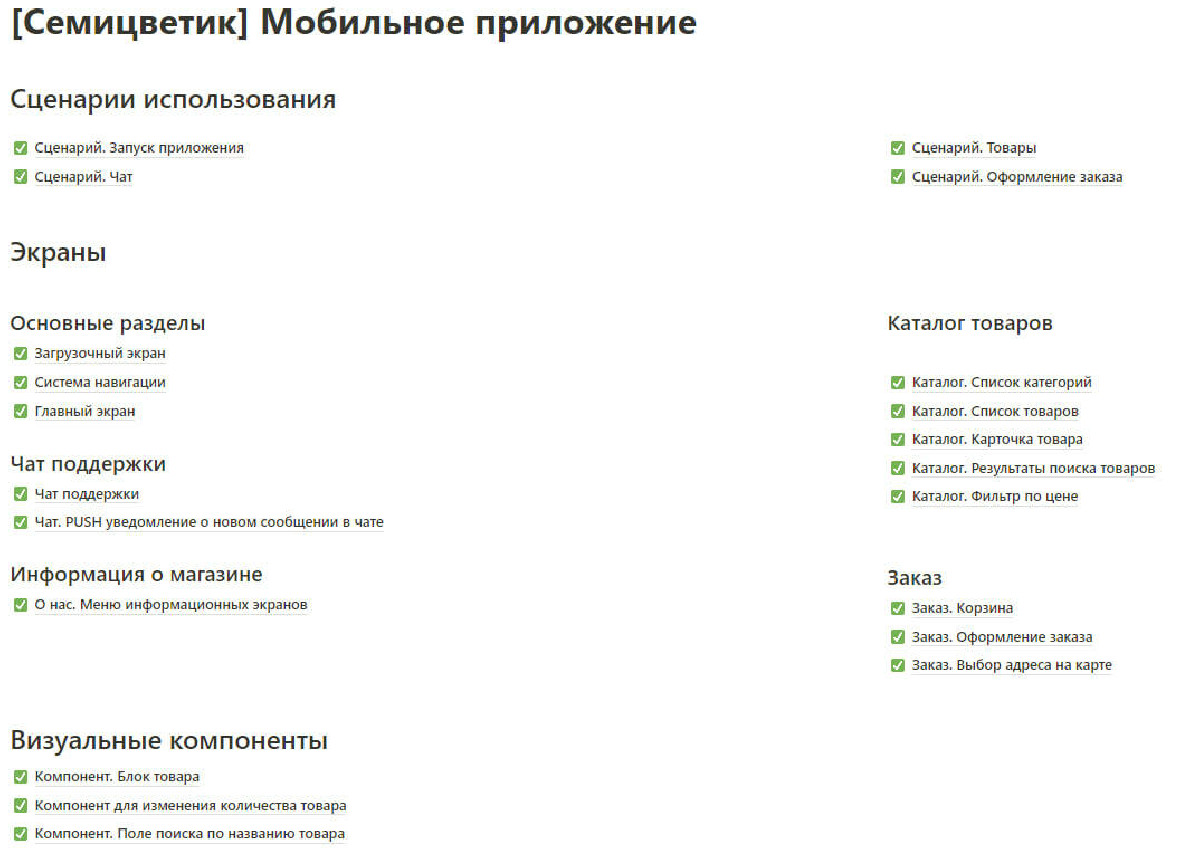Toggle checkbox beside 'Каталог. Результаты поиска товаров'
Image resolution: width=1200 pixels, height=859 pixels.
point(897,468)
